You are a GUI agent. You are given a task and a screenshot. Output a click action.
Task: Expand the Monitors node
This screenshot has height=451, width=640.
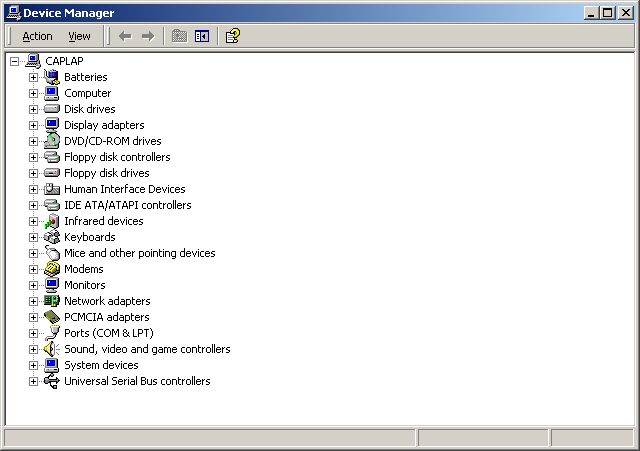pos(33,285)
